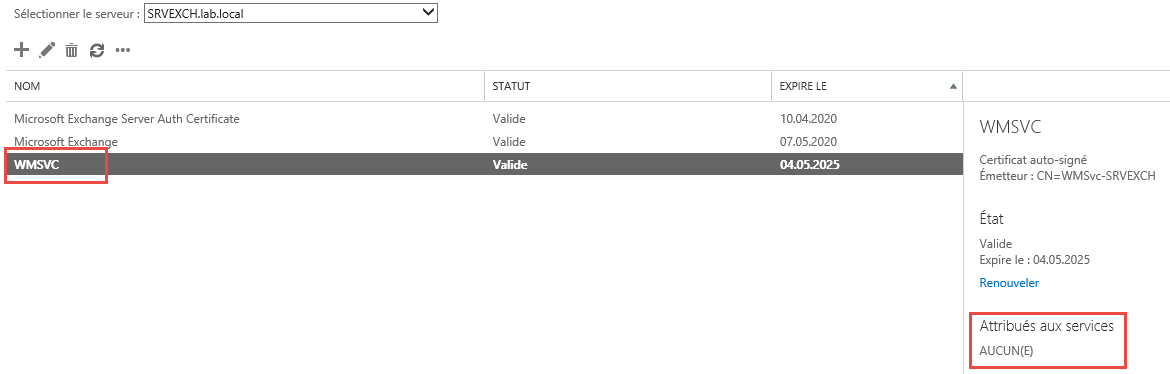Click the refresh arrows icon
The image size is (1170, 374).
pyautogui.click(x=97, y=50)
